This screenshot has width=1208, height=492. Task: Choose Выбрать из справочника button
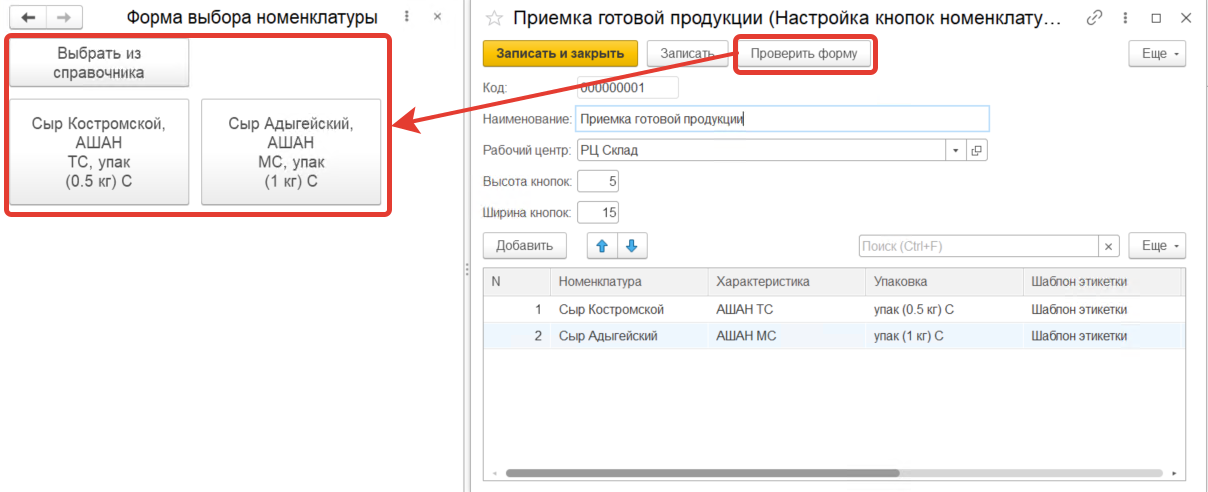click(100, 63)
